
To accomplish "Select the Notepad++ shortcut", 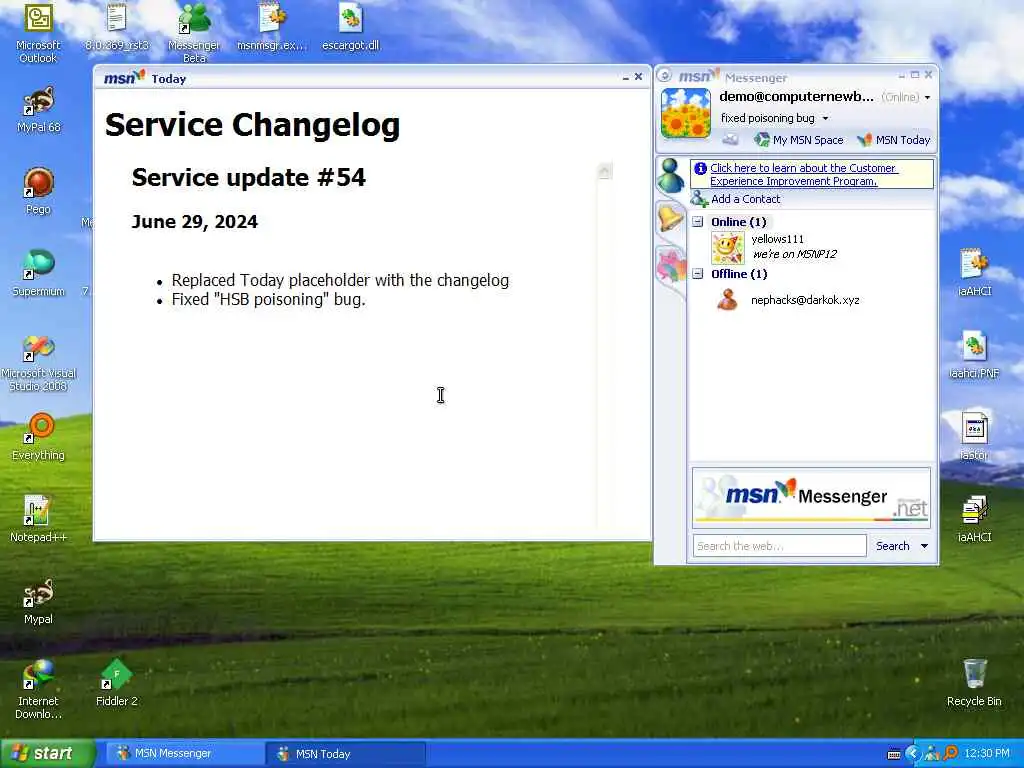I will tap(39, 519).
